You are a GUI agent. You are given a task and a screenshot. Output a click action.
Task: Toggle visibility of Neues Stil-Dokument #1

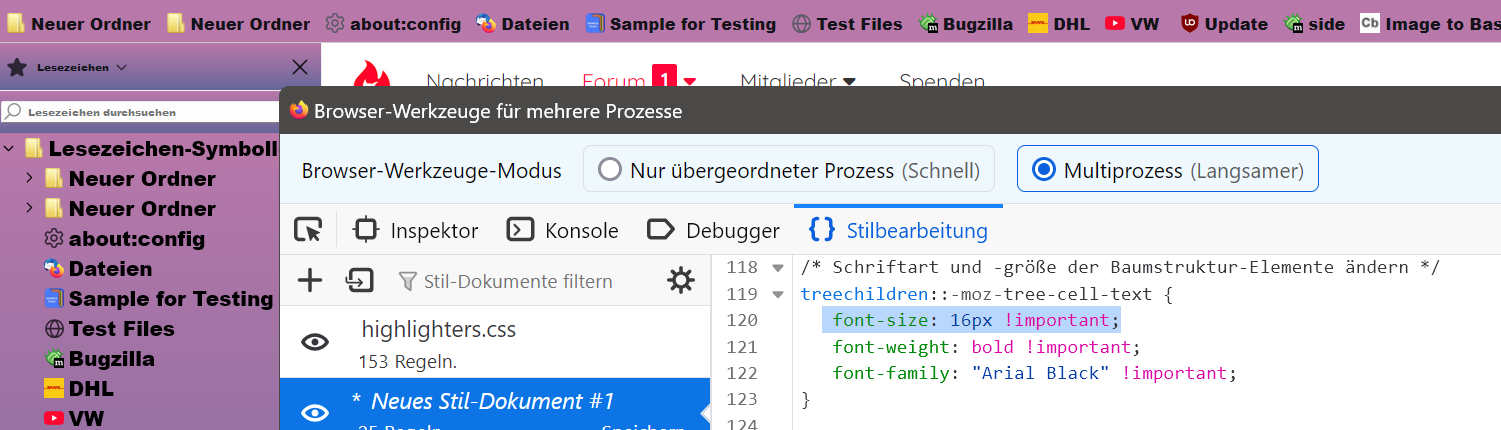(315, 413)
